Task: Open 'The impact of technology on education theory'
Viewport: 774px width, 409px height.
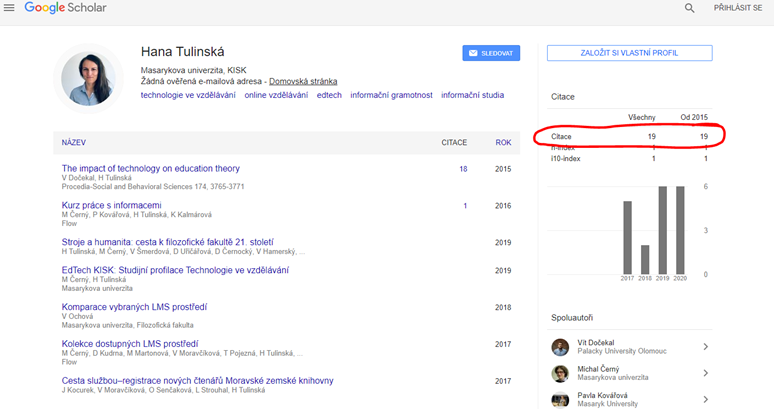Action: coord(150,168)
